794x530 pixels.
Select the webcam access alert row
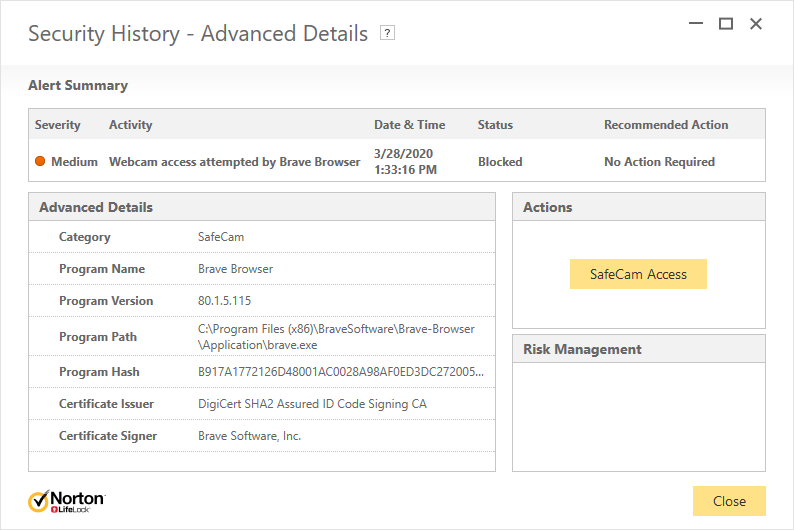(234, 162)
